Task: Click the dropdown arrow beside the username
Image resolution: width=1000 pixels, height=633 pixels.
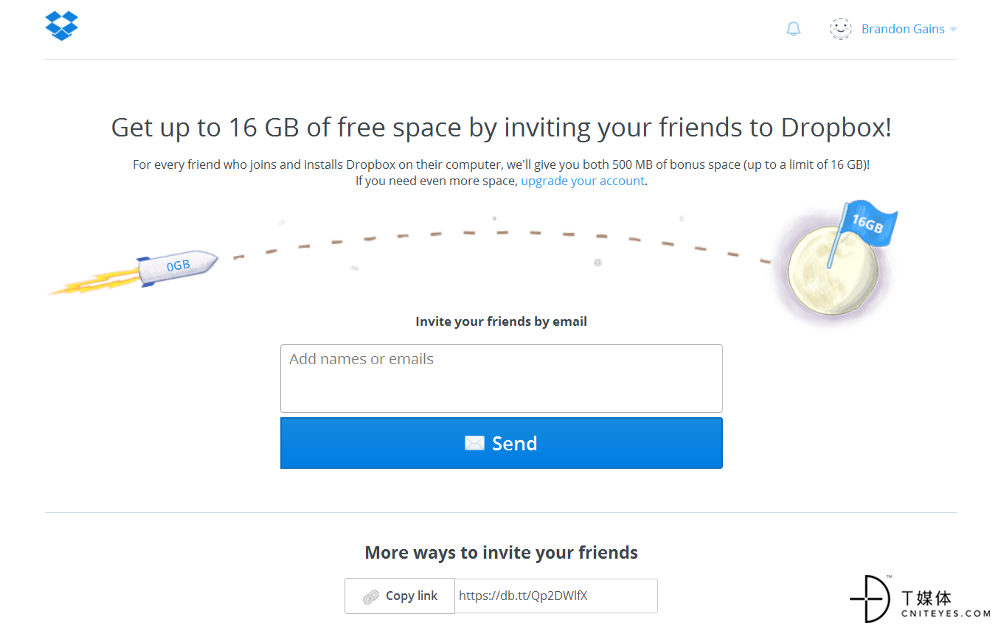Action: pos(953,29)
